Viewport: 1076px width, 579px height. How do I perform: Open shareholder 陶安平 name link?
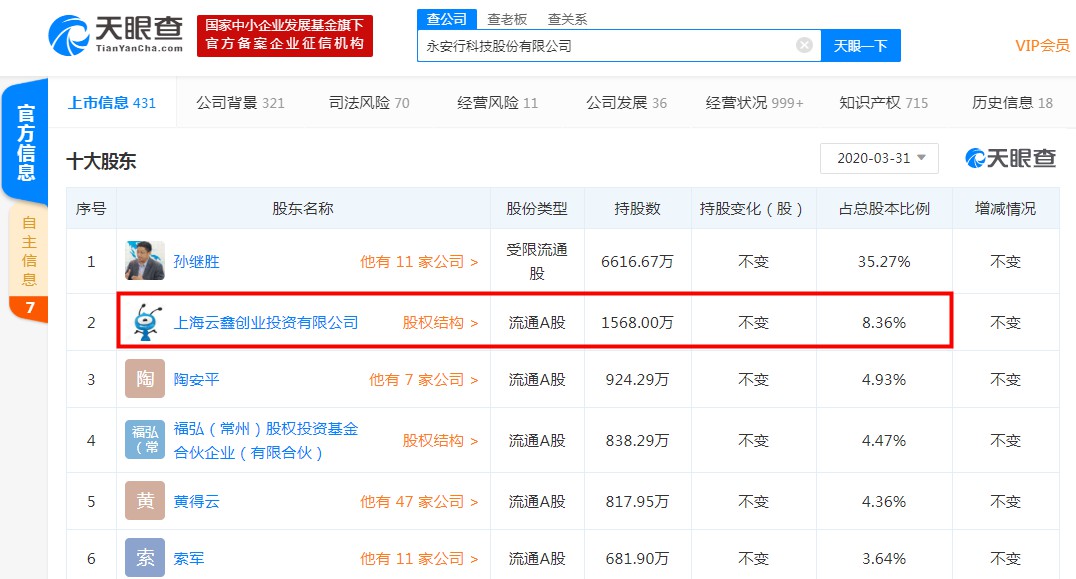196,379
